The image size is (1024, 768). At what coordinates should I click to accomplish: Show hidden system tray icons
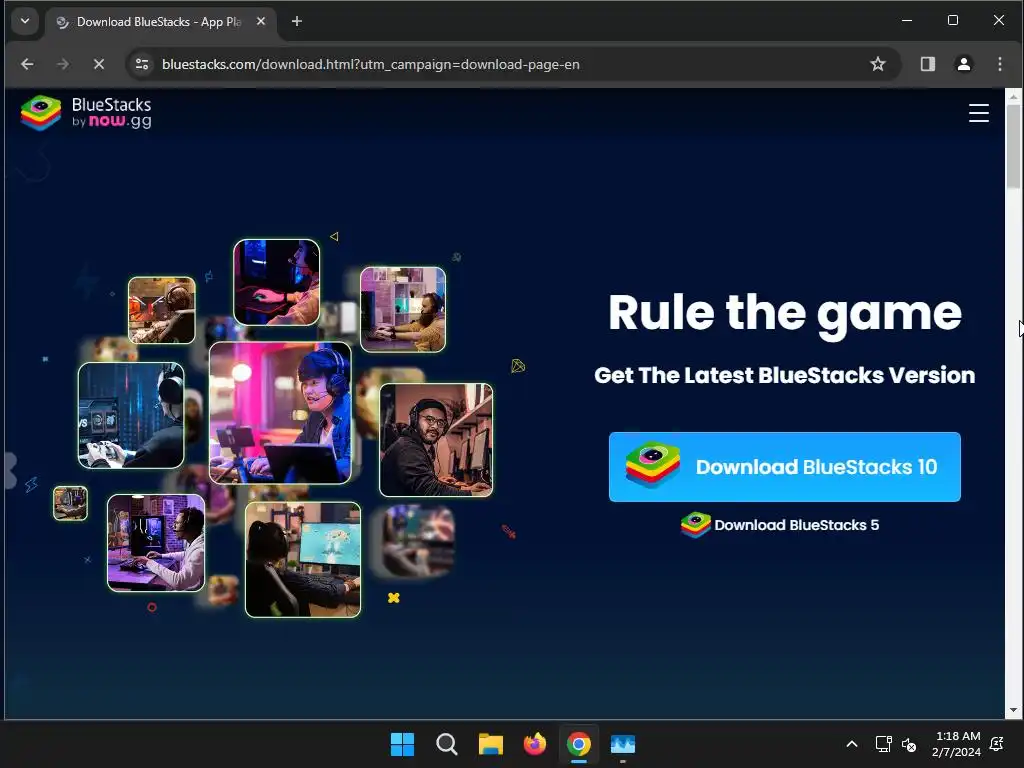click(852, 744)
